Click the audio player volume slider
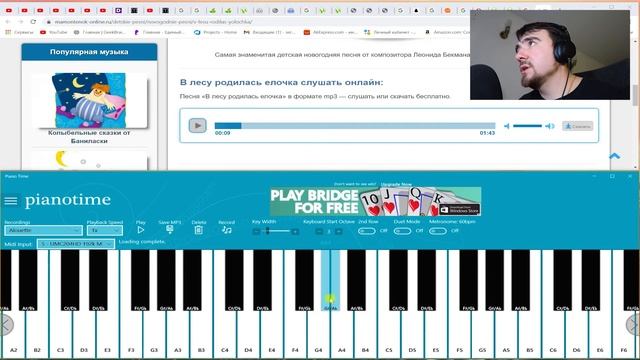 527,126
